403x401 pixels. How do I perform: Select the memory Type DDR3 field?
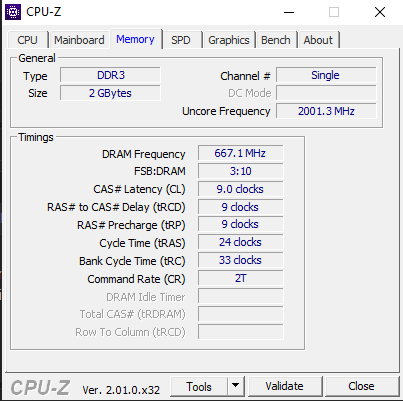click(110, 75)
